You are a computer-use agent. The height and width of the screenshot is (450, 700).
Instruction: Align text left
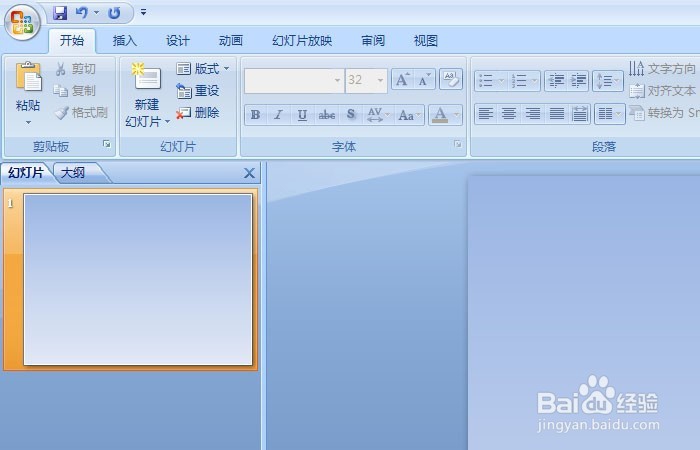pyautogui.click(x=486, y=113)
